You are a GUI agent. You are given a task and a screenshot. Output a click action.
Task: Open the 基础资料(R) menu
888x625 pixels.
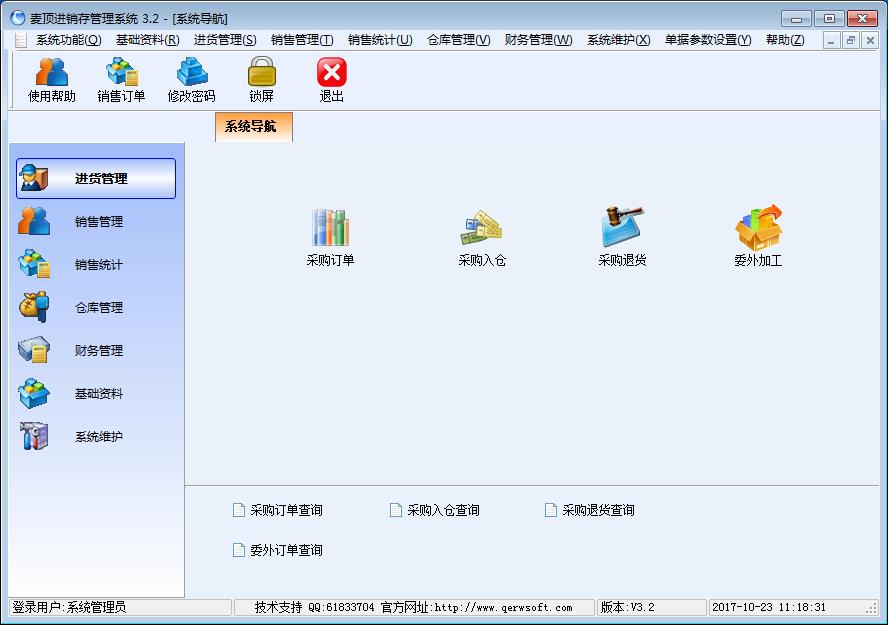coord(147,40)
